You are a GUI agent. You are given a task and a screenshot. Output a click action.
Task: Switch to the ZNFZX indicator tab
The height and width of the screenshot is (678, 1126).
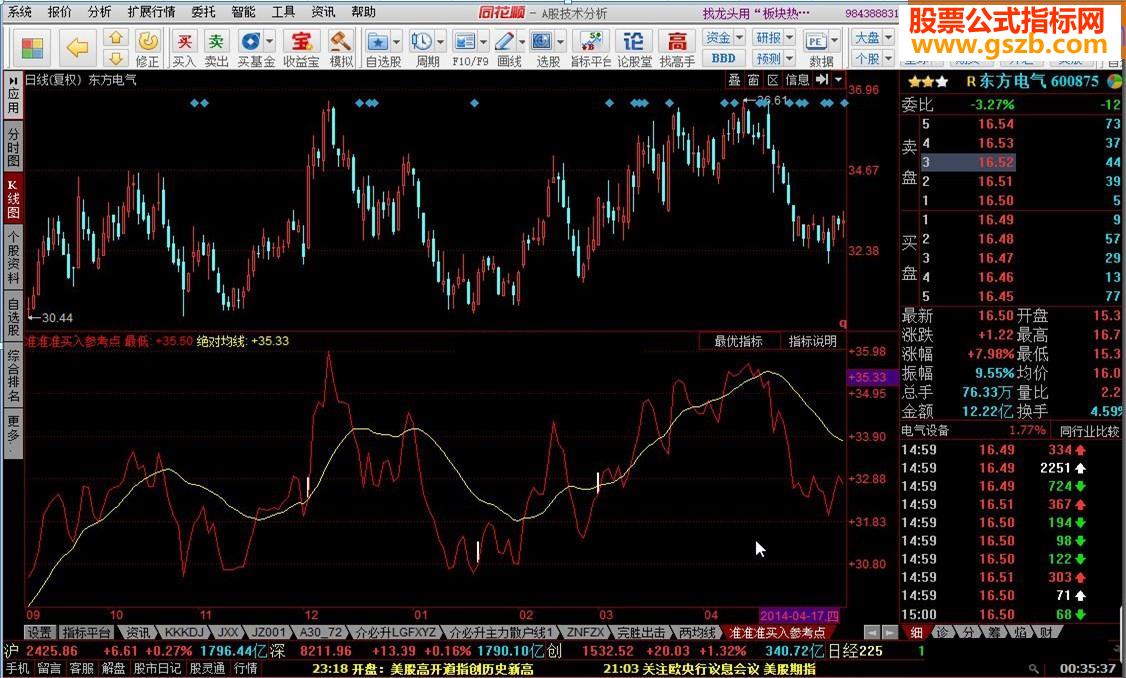point(586,632)
